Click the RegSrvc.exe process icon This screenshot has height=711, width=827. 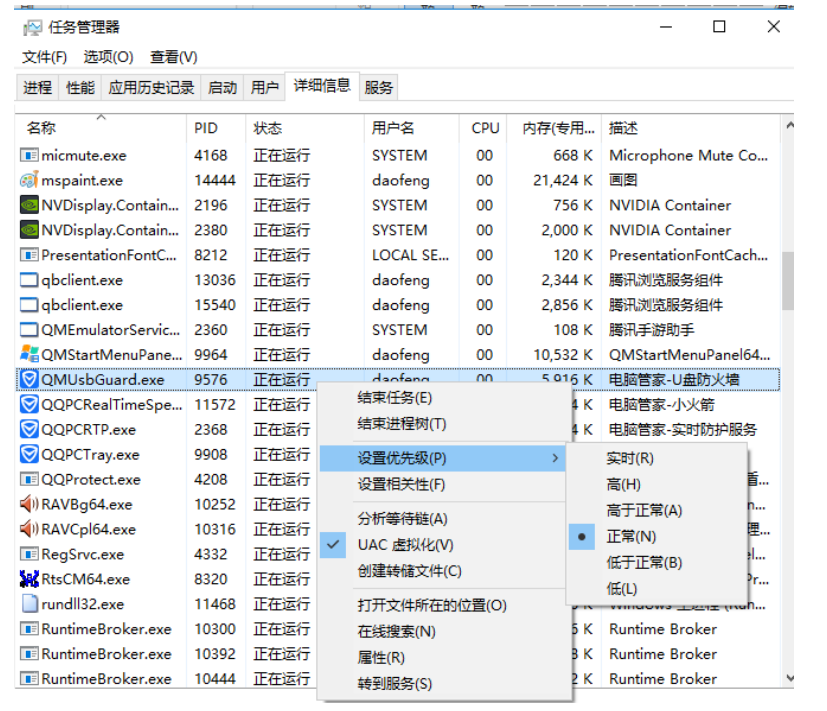(29, 554)
